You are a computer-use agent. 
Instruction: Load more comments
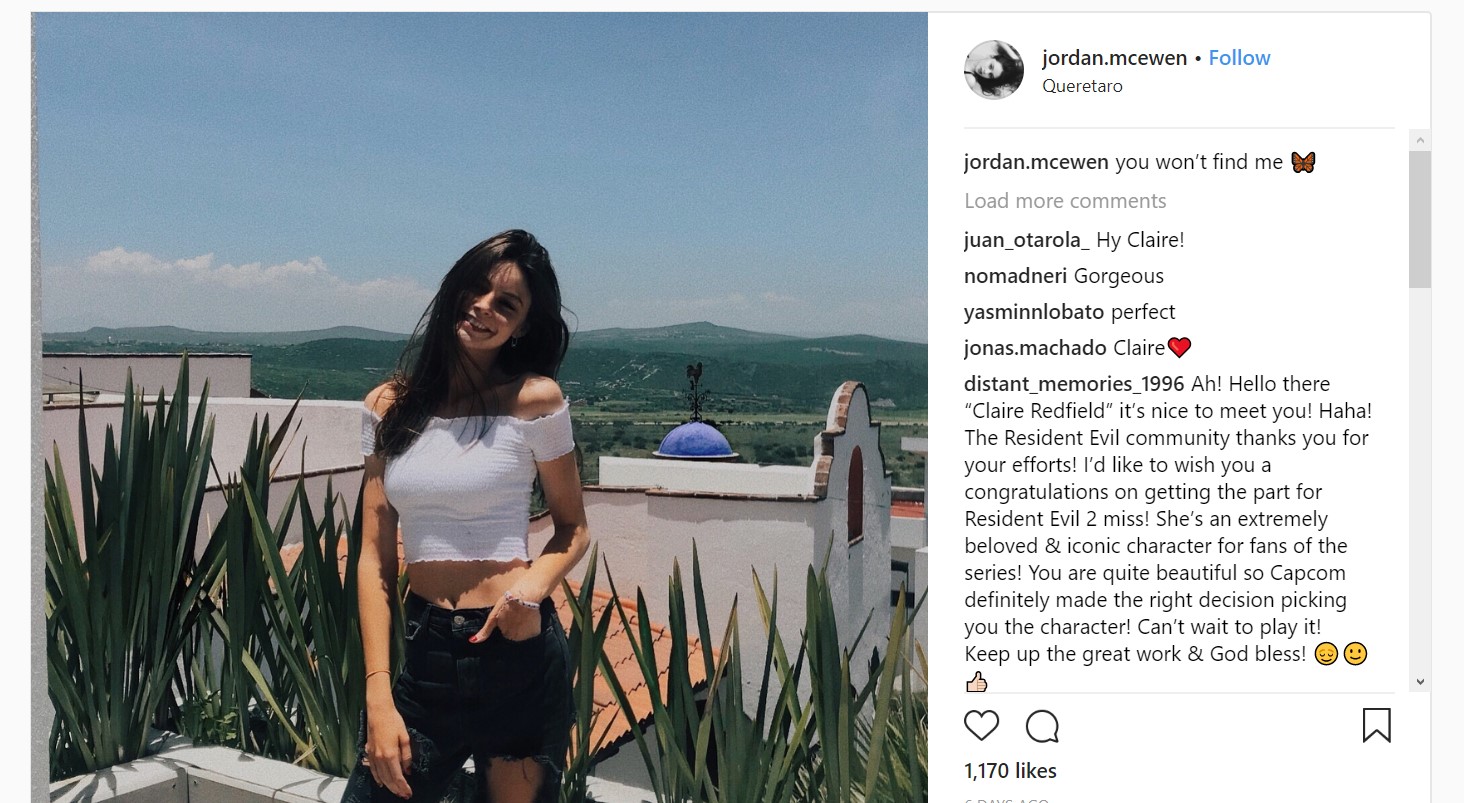pos(1065,201)
